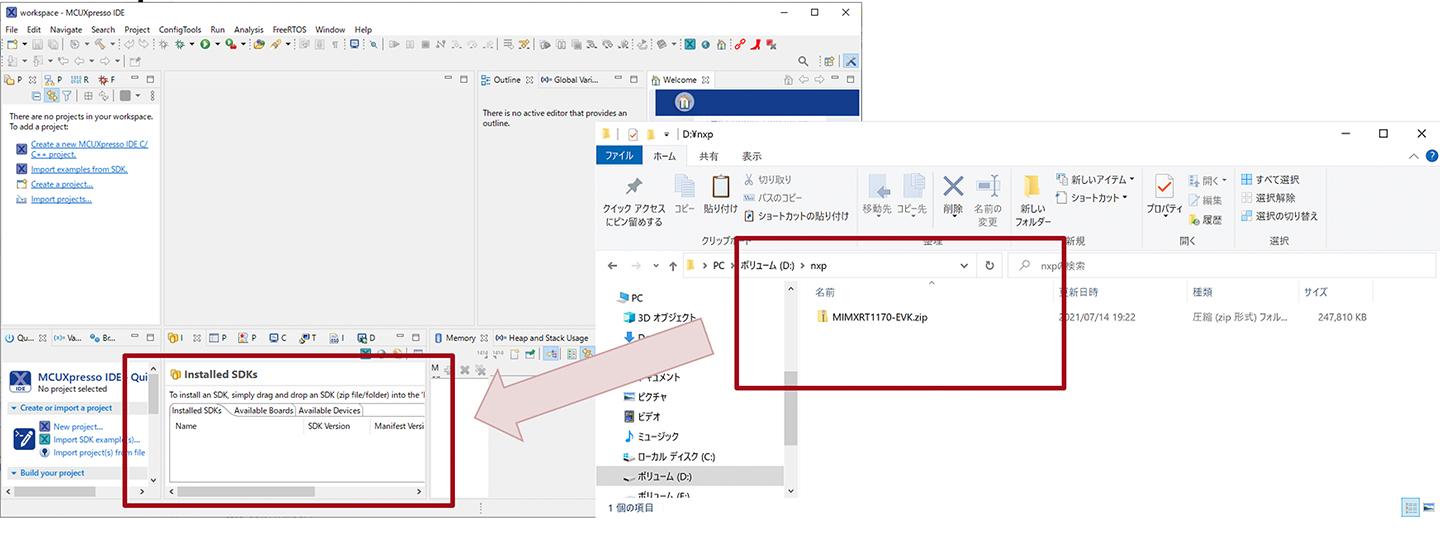Open the 共有 ribbon tab in Explorer
Image resolution: width=1440 pixels, height=546 pixels.
(708, 156)
